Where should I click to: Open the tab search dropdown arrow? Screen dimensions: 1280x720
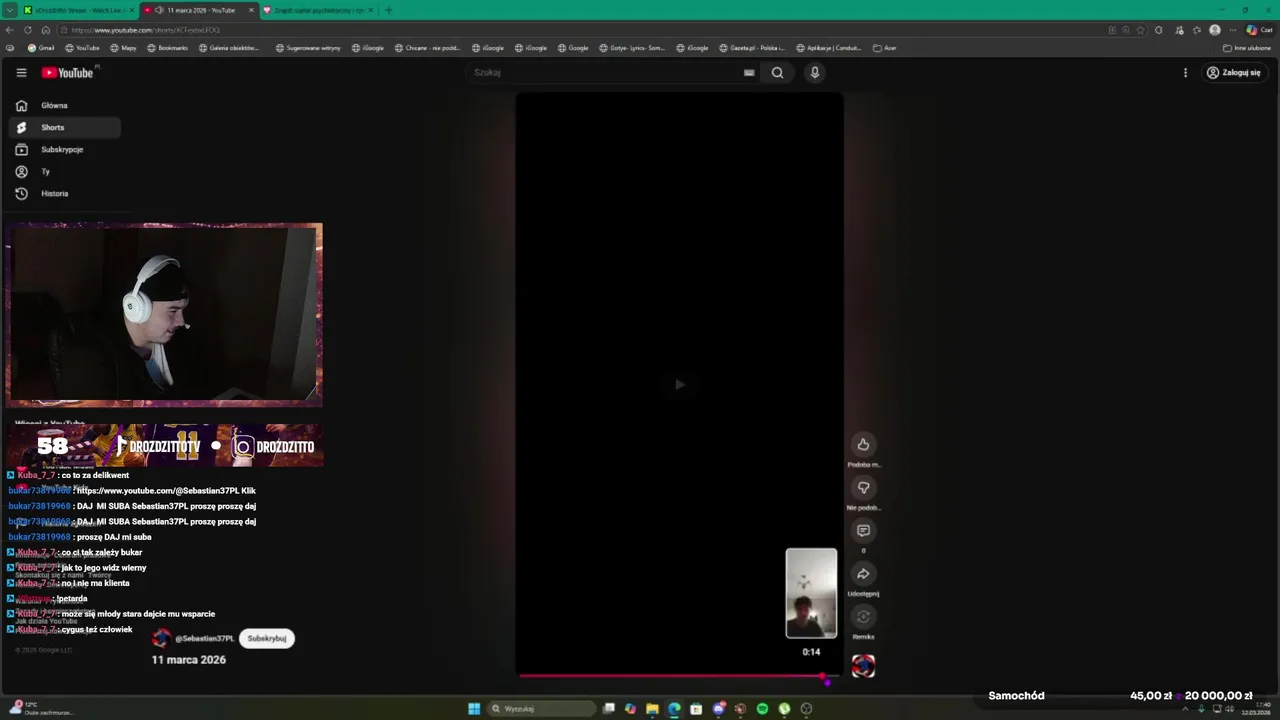(9, 10)
